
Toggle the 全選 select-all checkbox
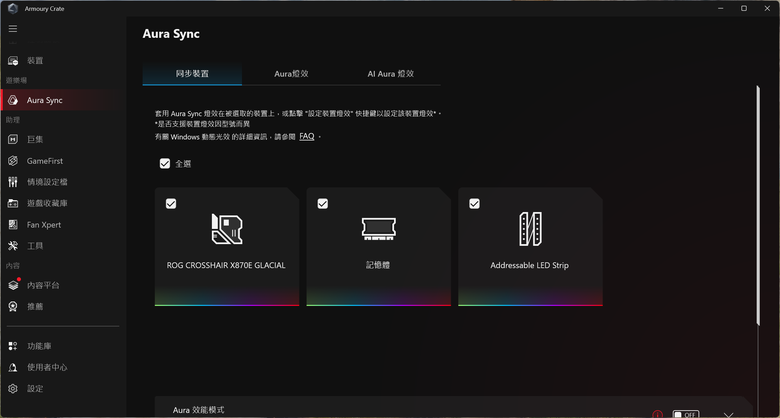pos(165,164)
